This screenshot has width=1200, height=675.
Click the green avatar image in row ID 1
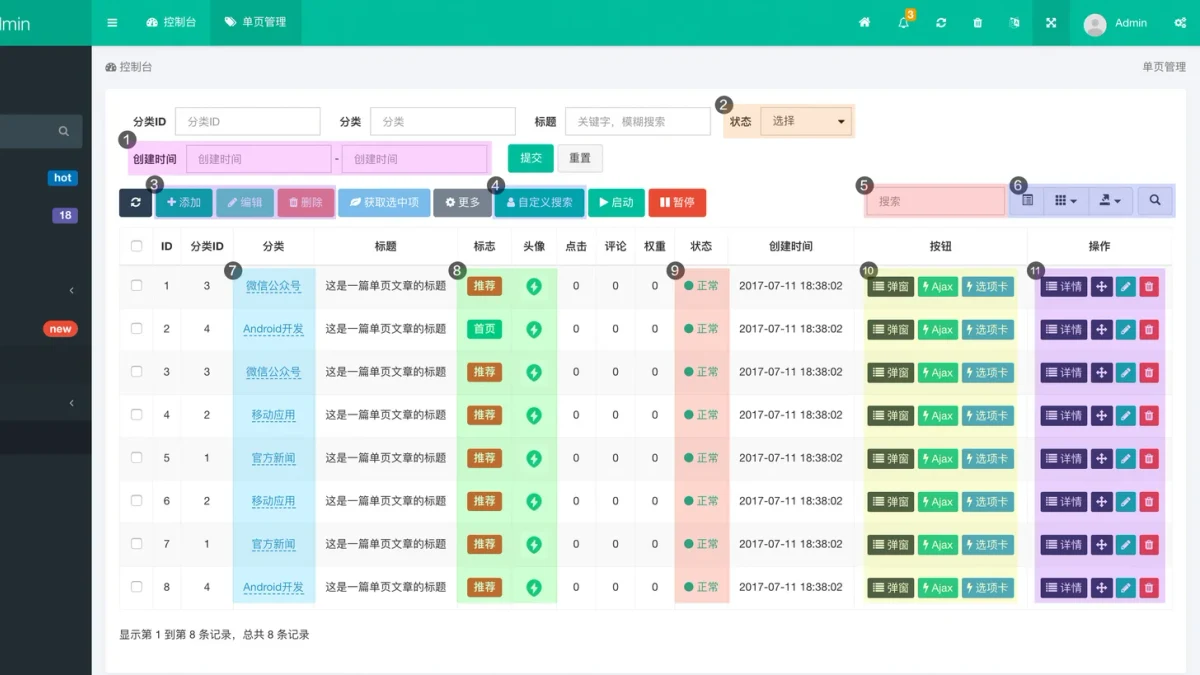[x=534, y=287]
